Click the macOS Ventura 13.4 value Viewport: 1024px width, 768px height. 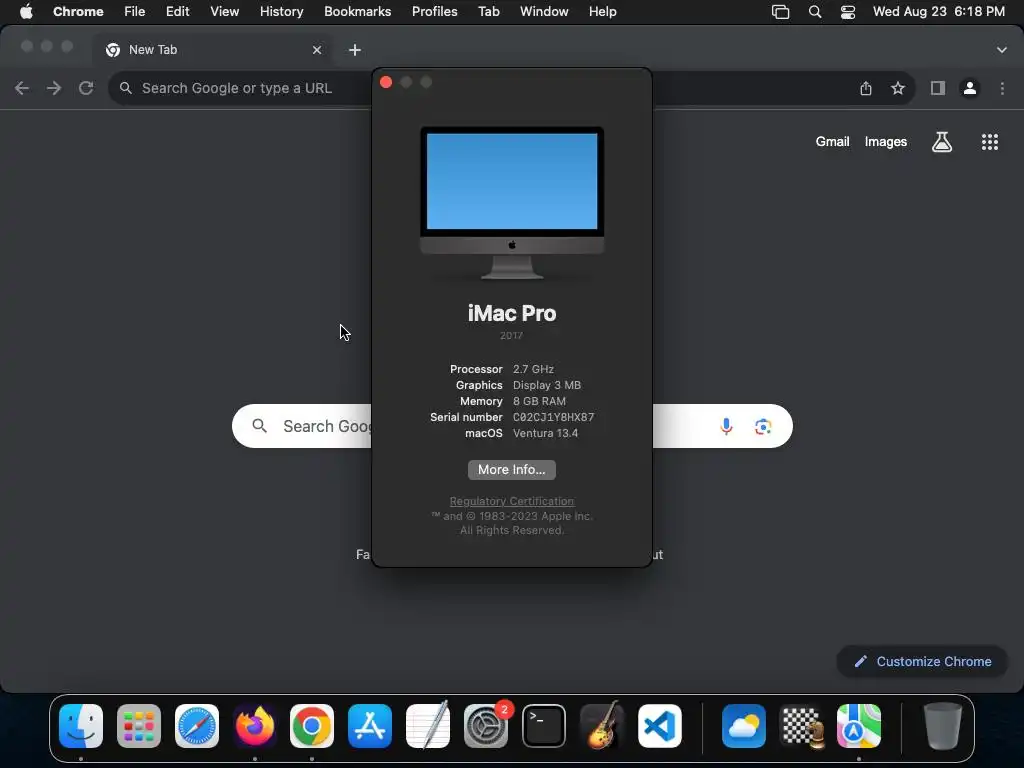[x=545, y=433]
